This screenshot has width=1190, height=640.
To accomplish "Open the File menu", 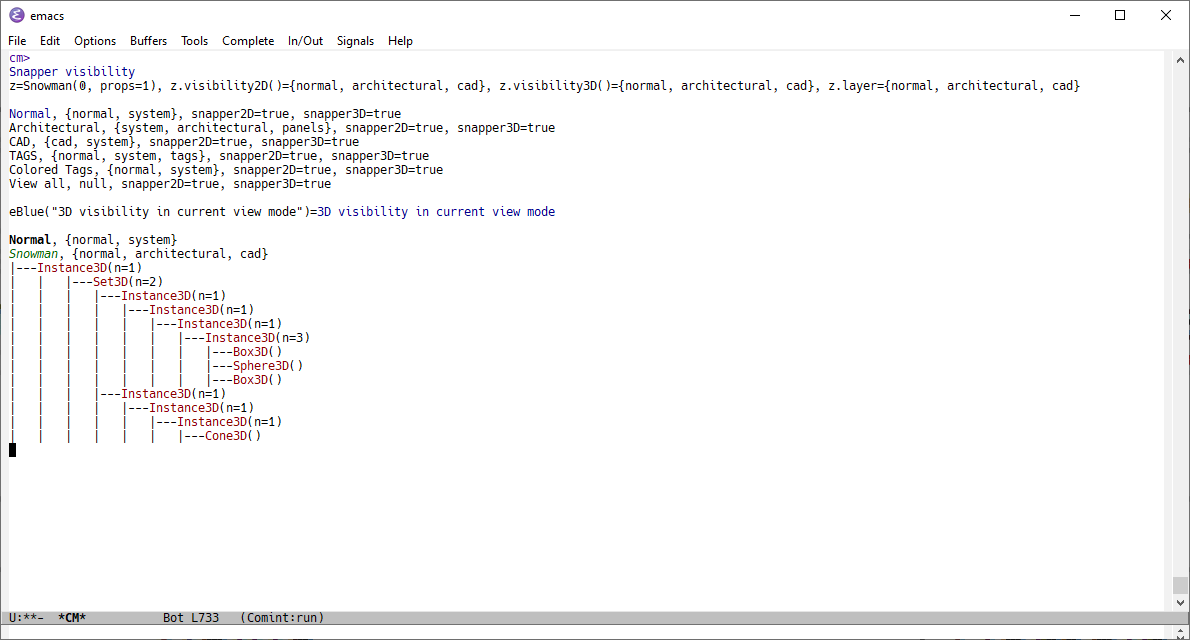I will click(x=17, y=41).
